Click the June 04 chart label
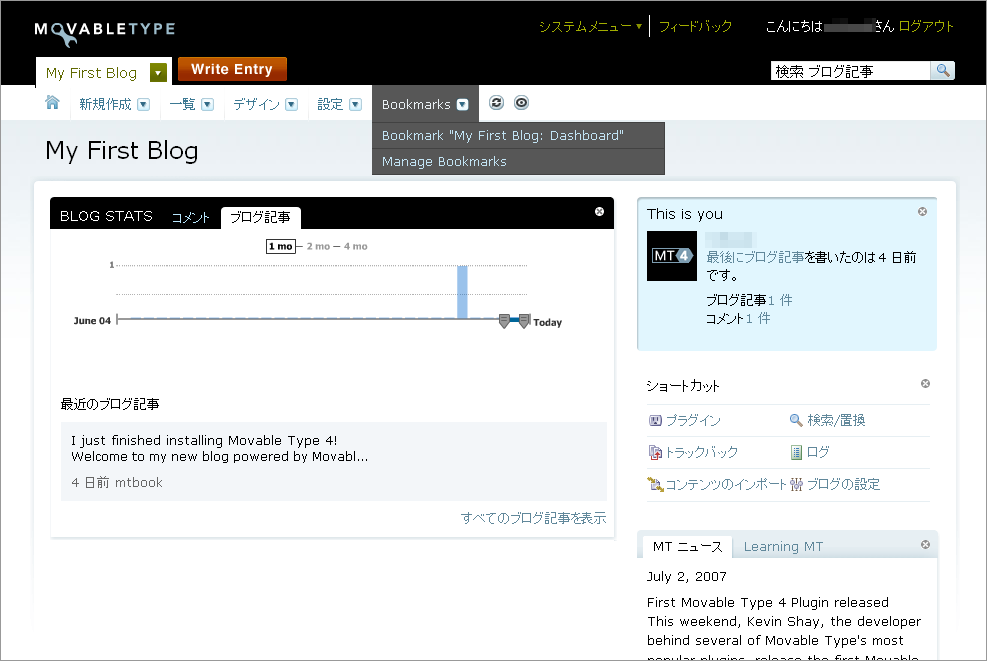Screen dimensions: 987x661 pyautogui.click(x=92, y=320)
